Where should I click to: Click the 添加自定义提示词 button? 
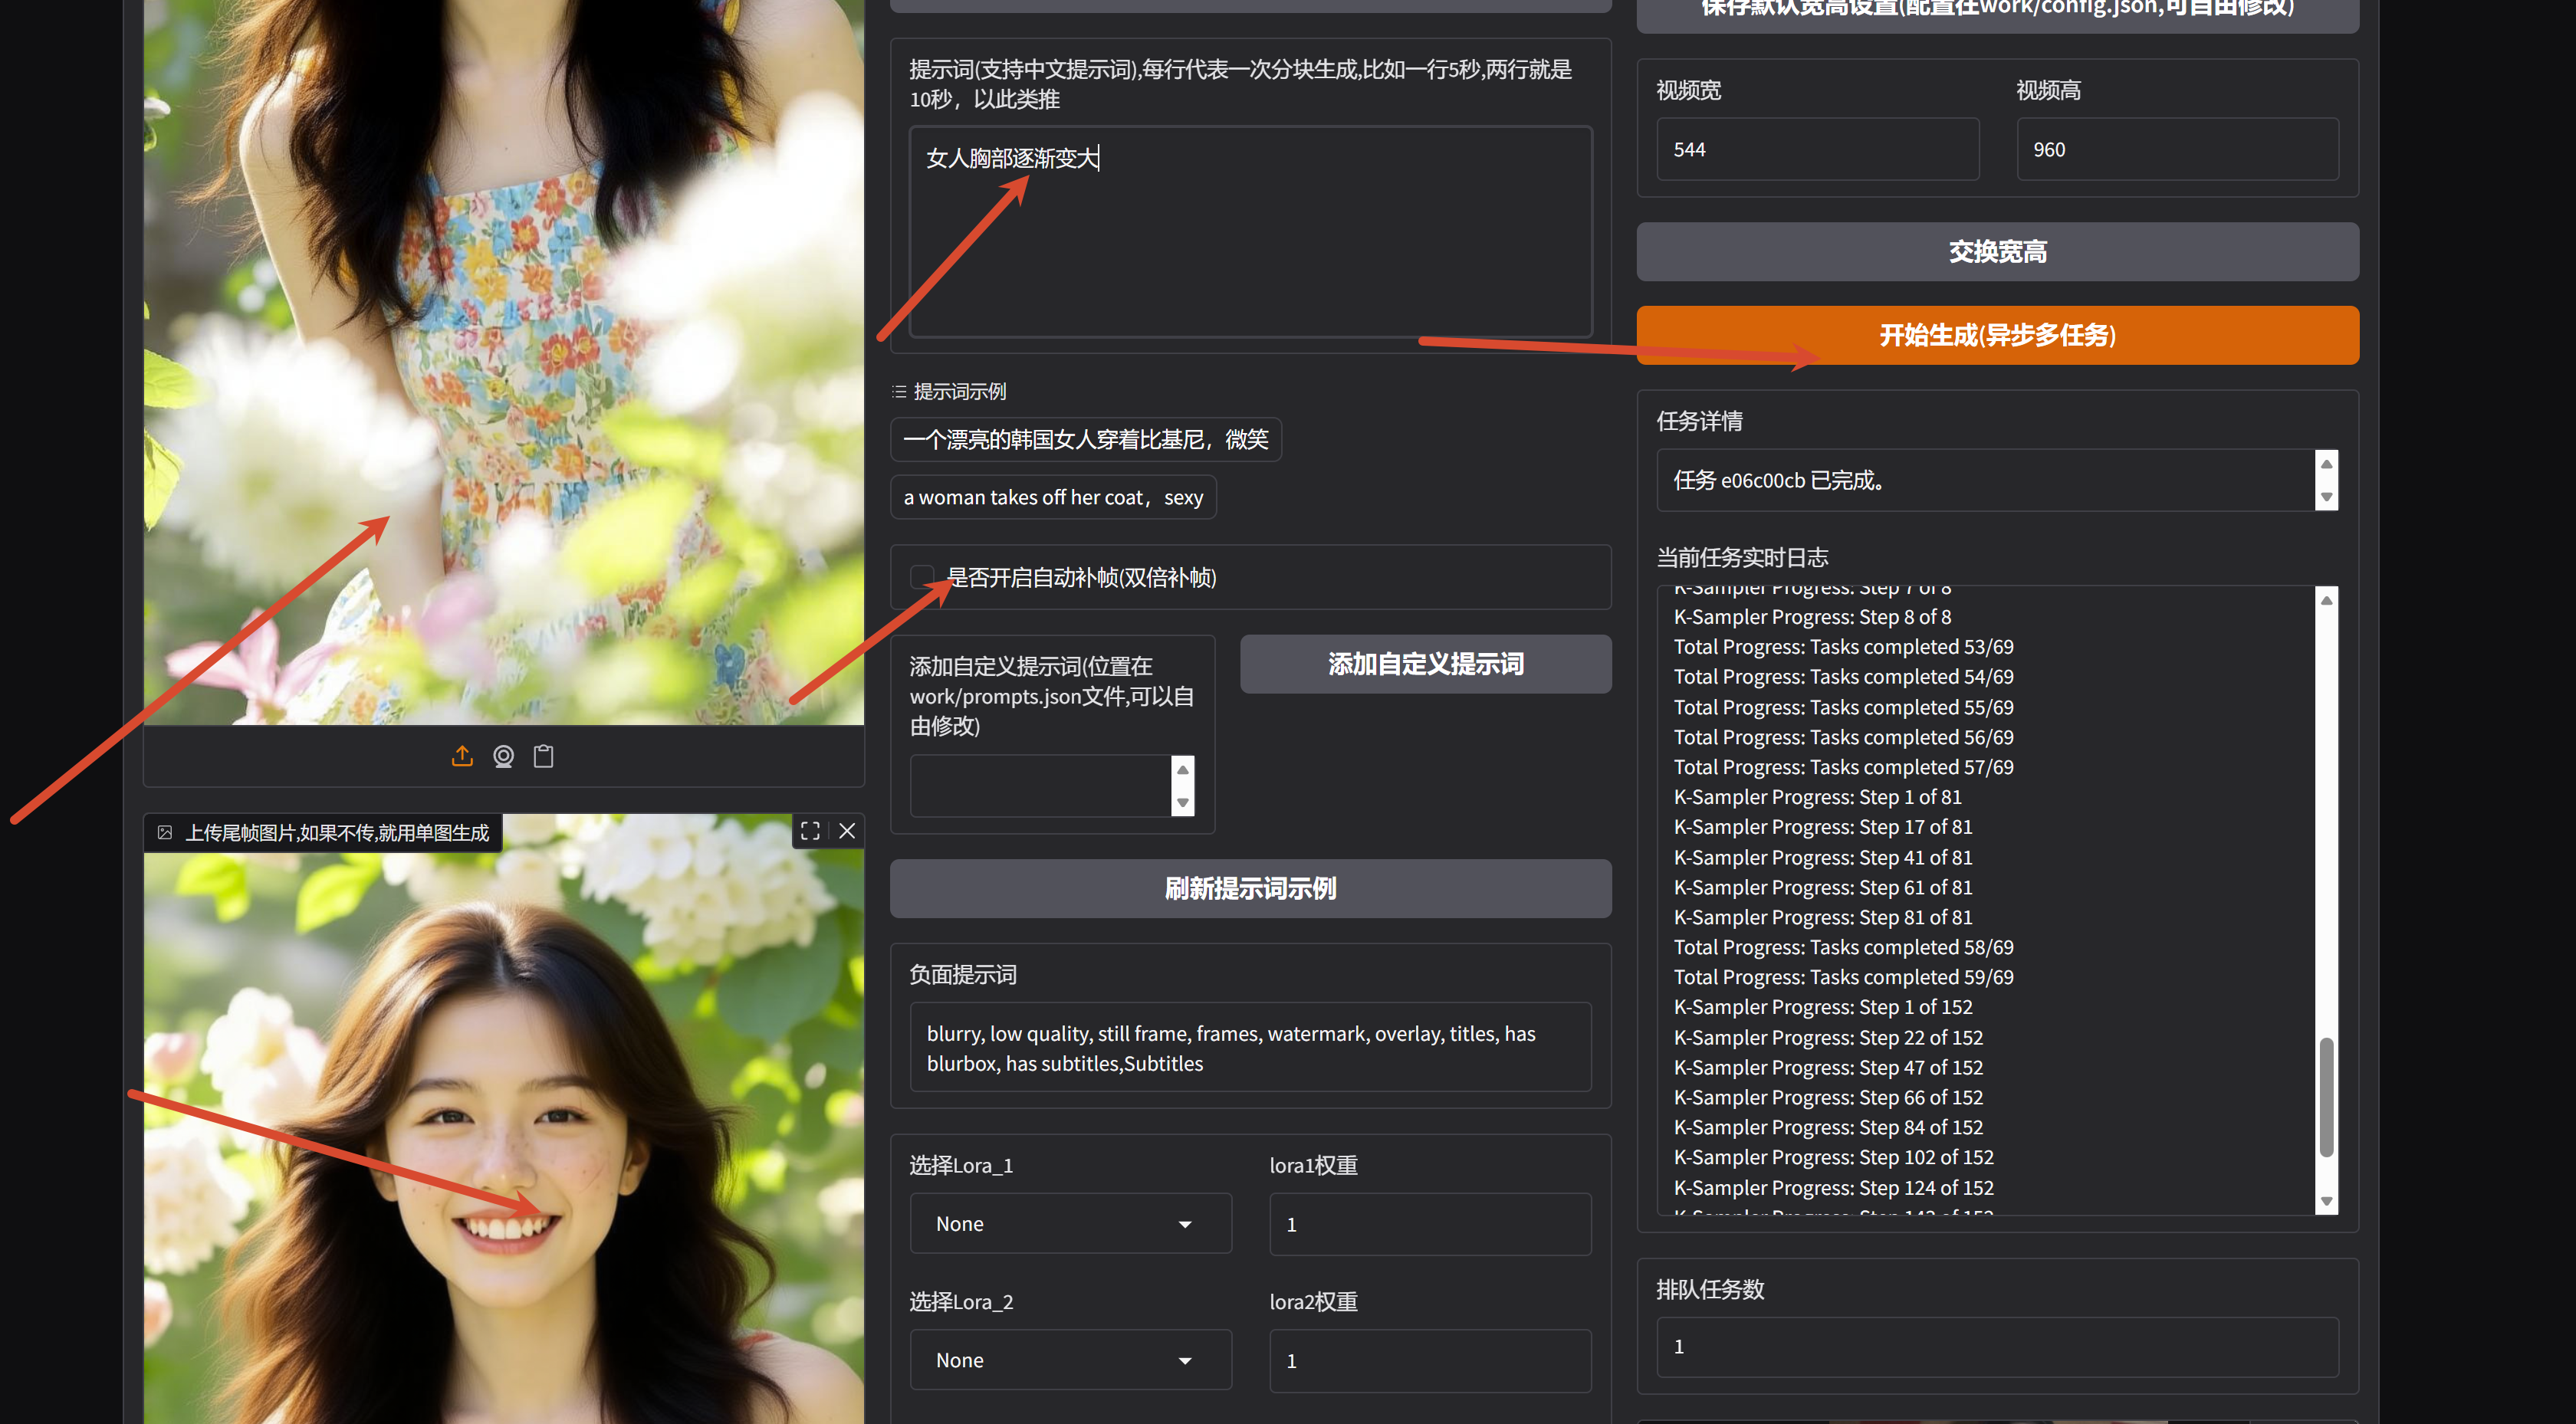click(1425, 664)
